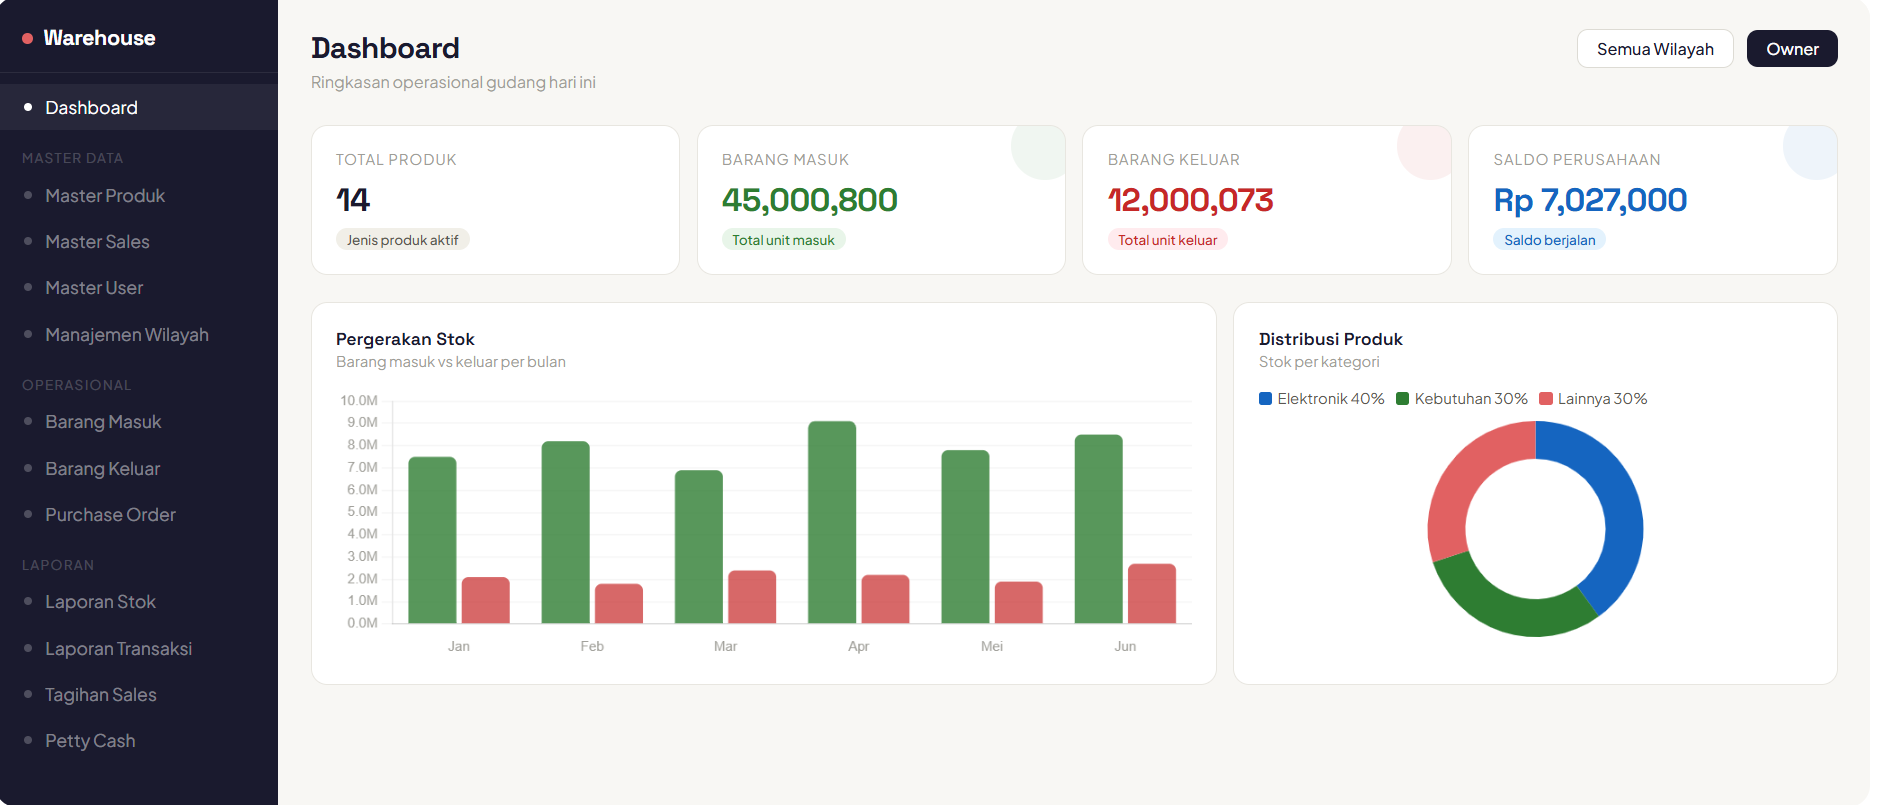The image size is (1878, 805).
Task: Open the Dashboard sidebar item
Action: coord(91,108)
